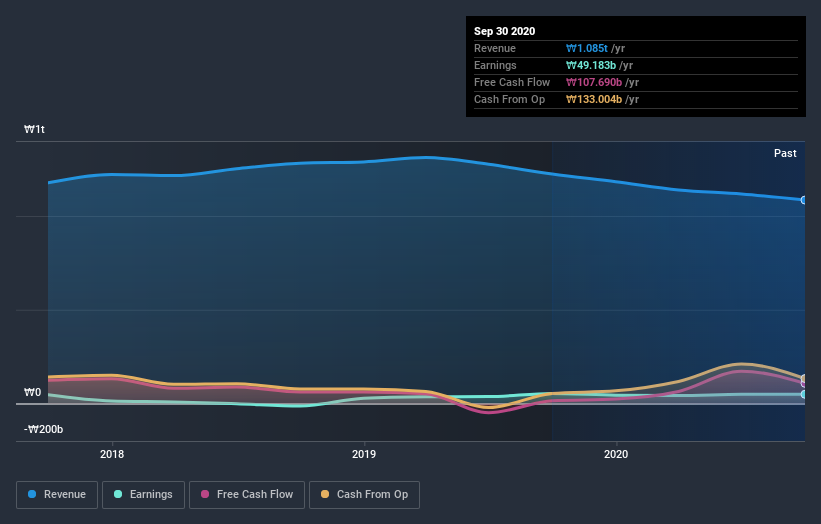Toggle the Earnings legend button

(143, 495)
